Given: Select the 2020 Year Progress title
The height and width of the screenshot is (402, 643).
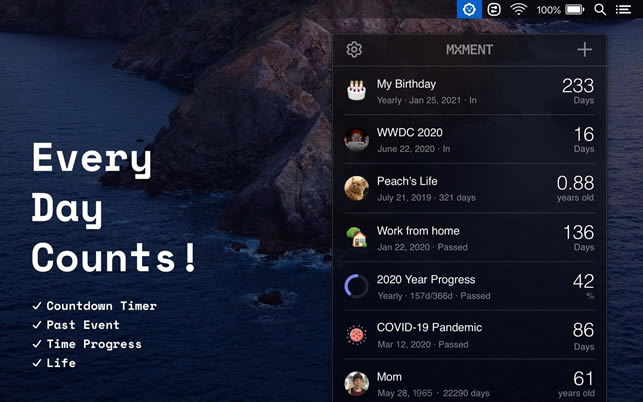Looking at the screenshot, I should (x=426, y=280).
